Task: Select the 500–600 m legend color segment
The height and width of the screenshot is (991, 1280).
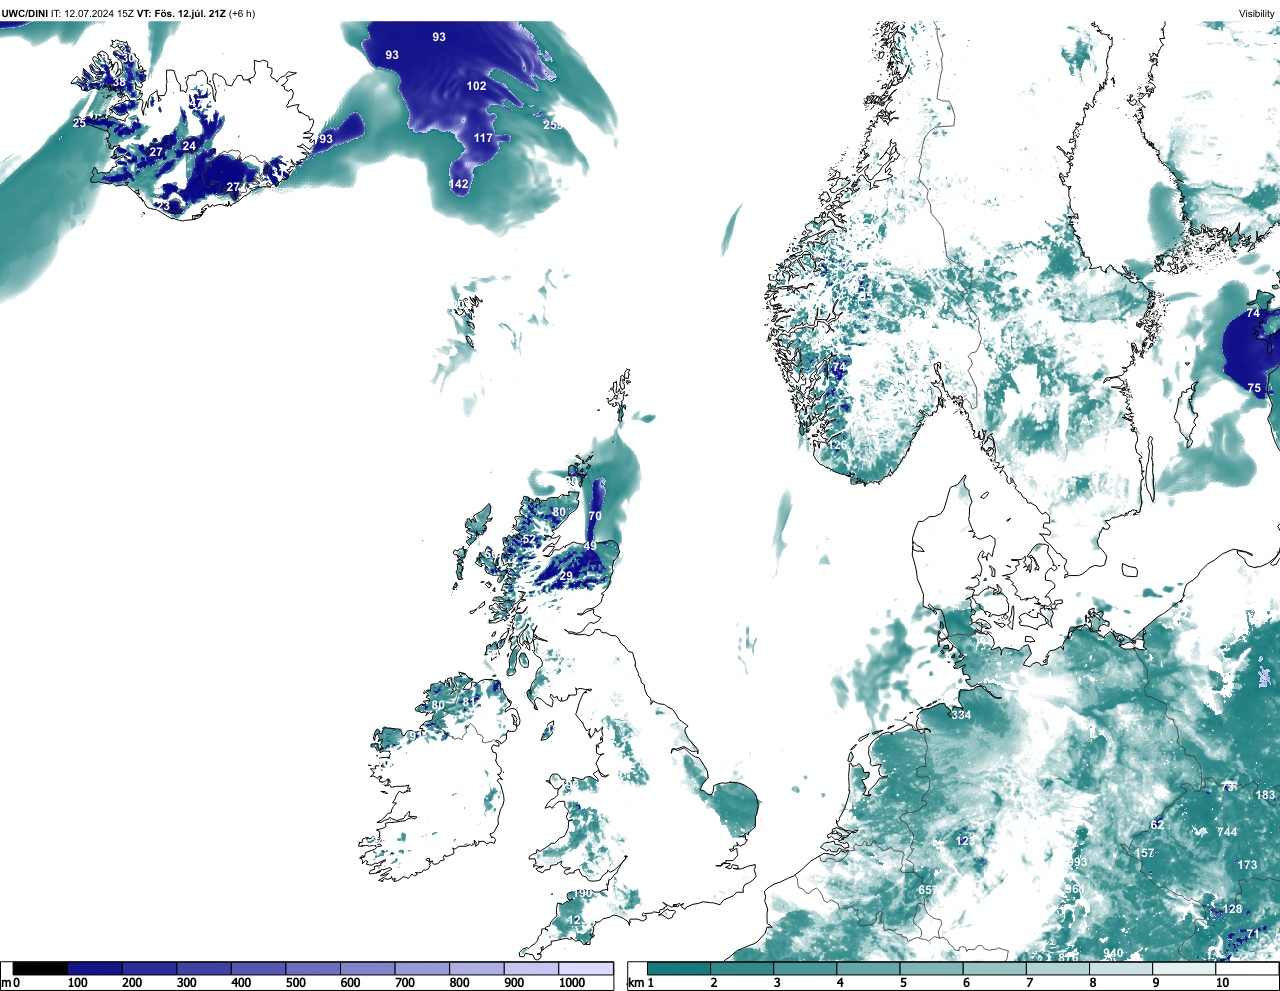Action: click(313, 968)
